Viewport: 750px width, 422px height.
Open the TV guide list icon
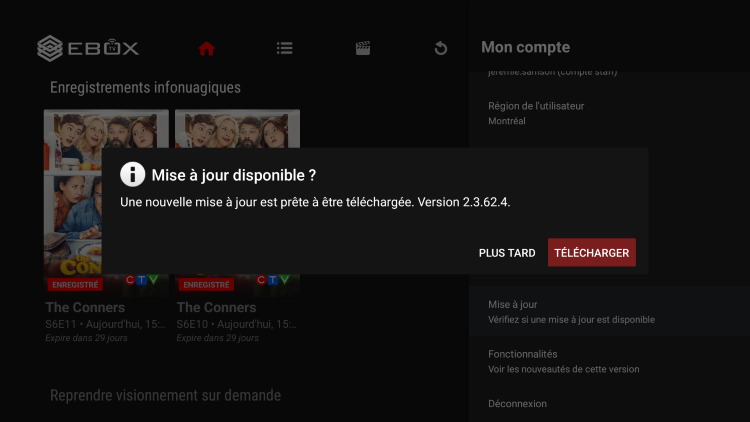285,48
